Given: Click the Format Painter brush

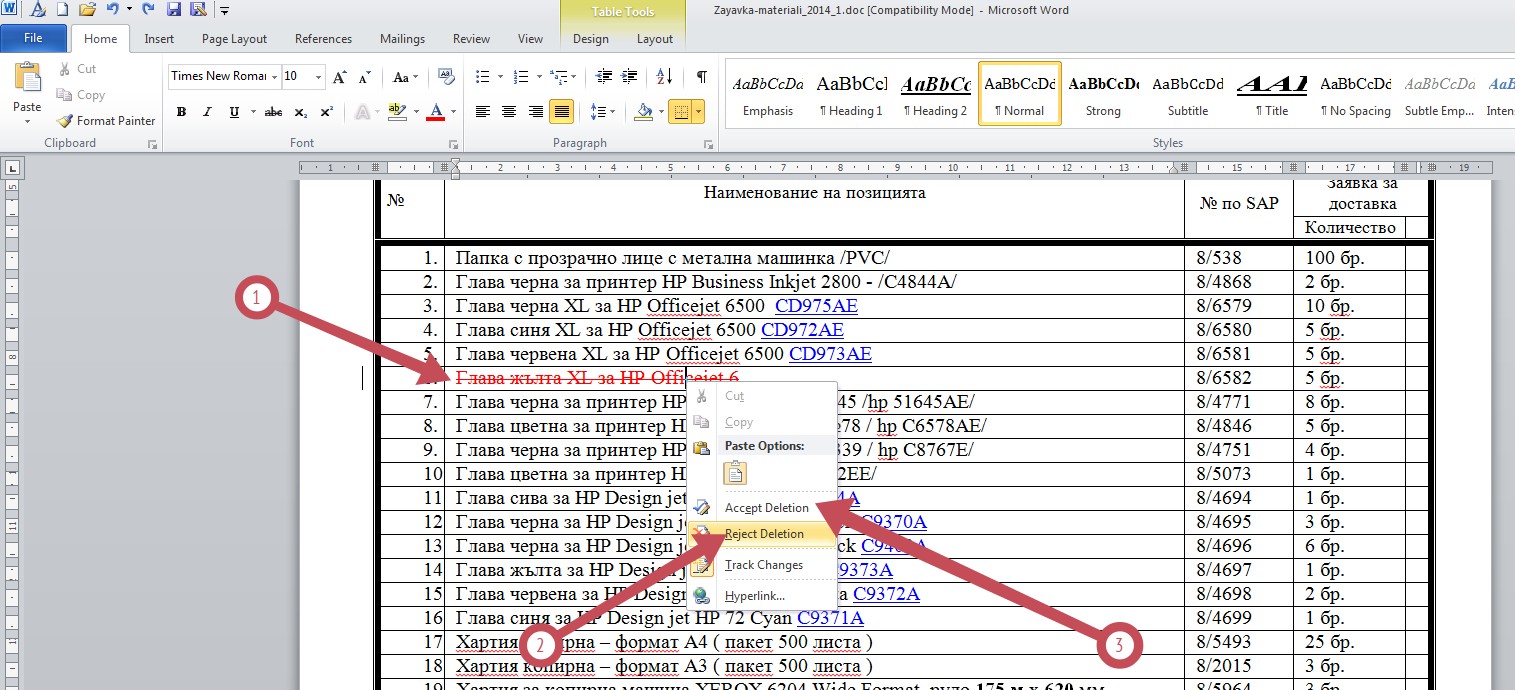Looking at the screenshot, I should (106, 121).
